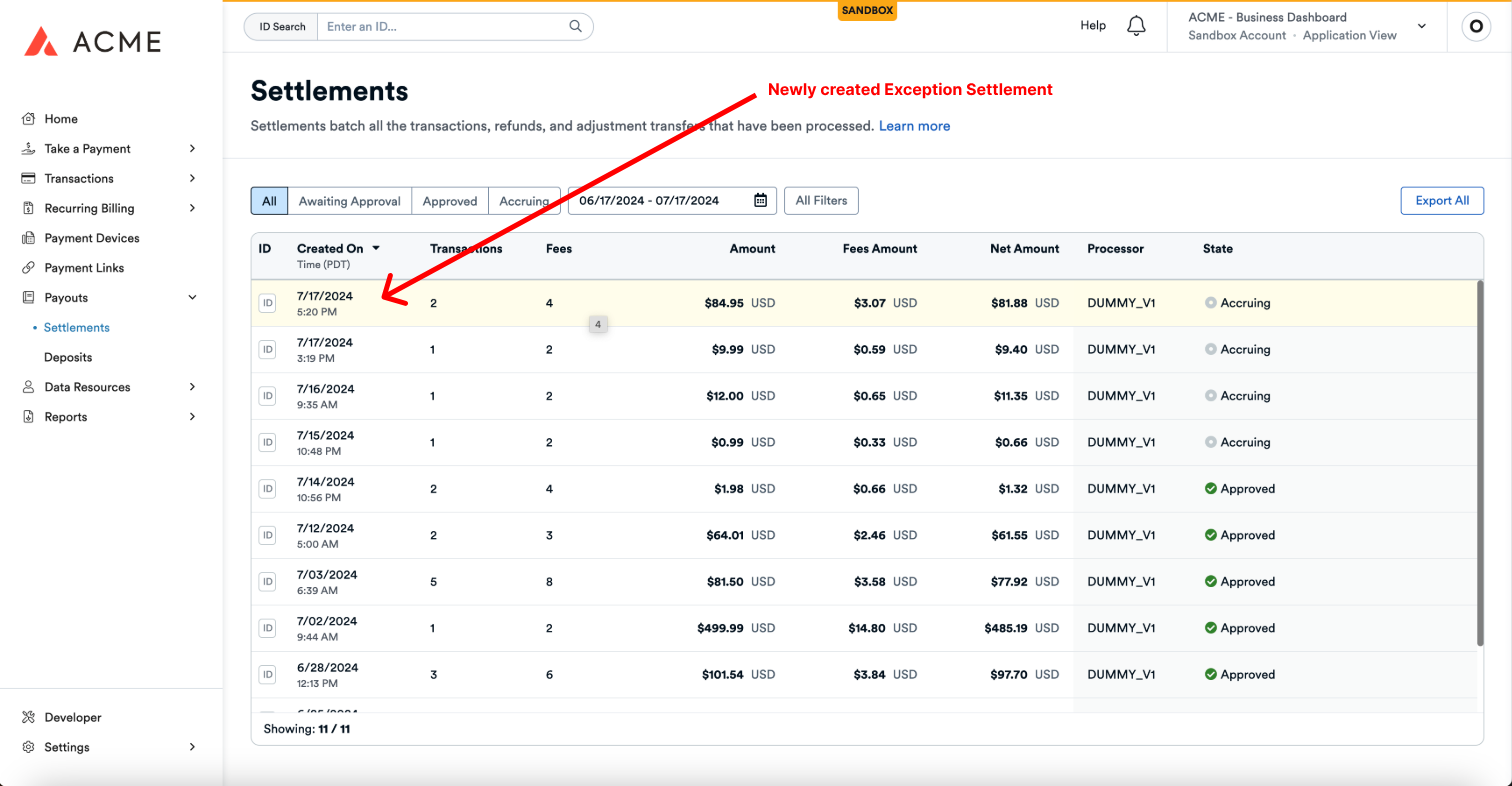1512x786 pixels.
Task: Copy ID of the $0.99 settlement
Action: pyautogui.click(x=267, y=442)
